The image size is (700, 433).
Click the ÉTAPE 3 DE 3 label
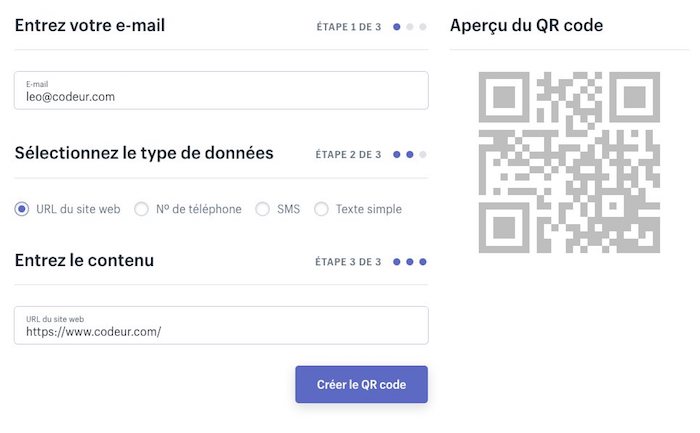coord(348,262)
